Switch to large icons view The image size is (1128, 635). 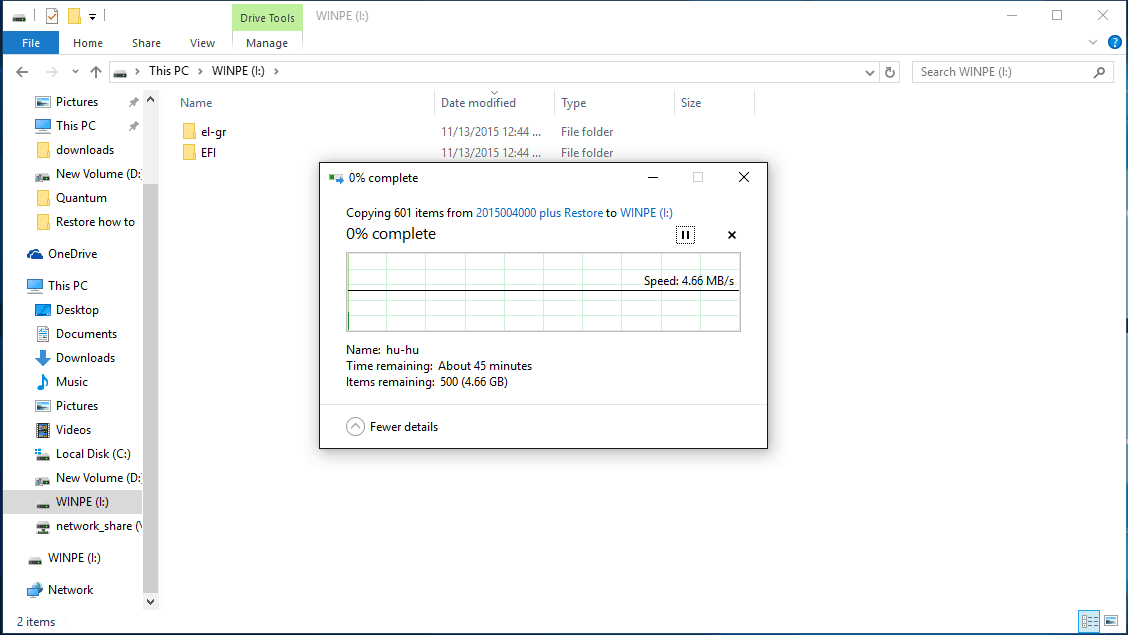[1111, 622]
